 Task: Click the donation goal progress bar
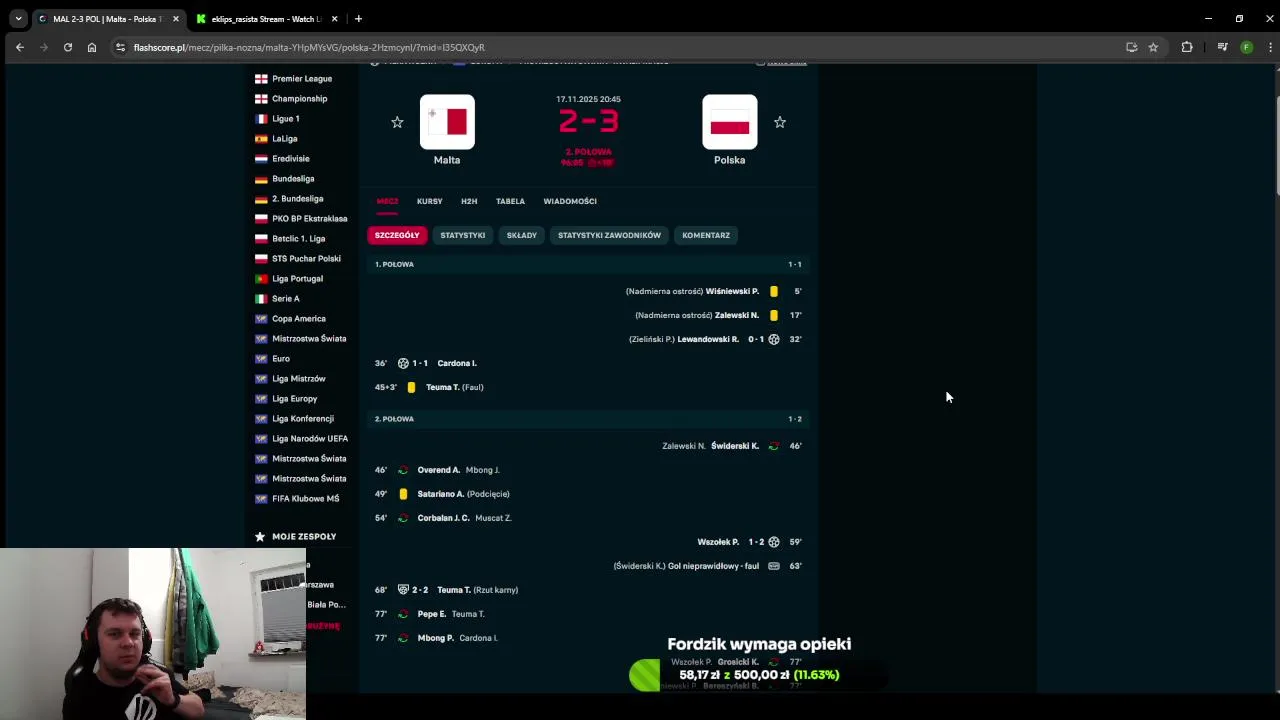(759, 675)
